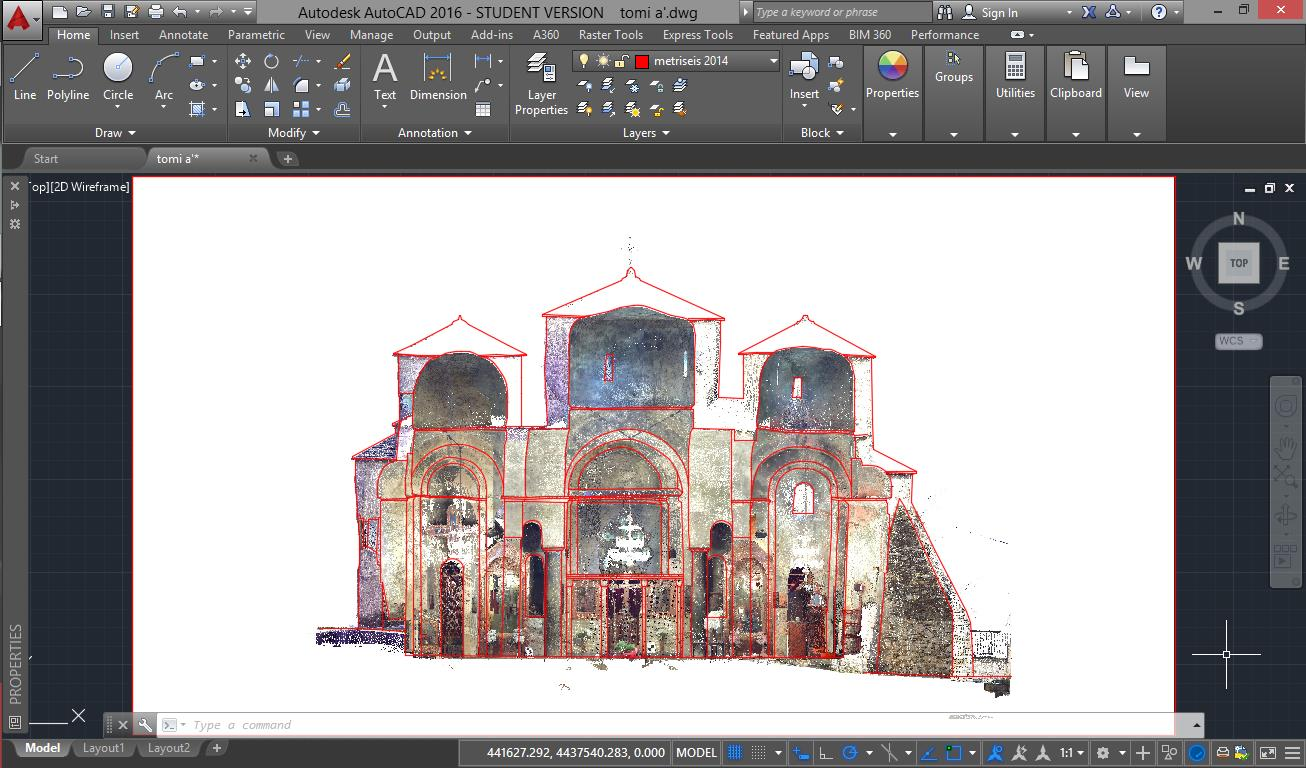Toggle object snap tracking
This screenshot has width=1306, height=768.
929,752
